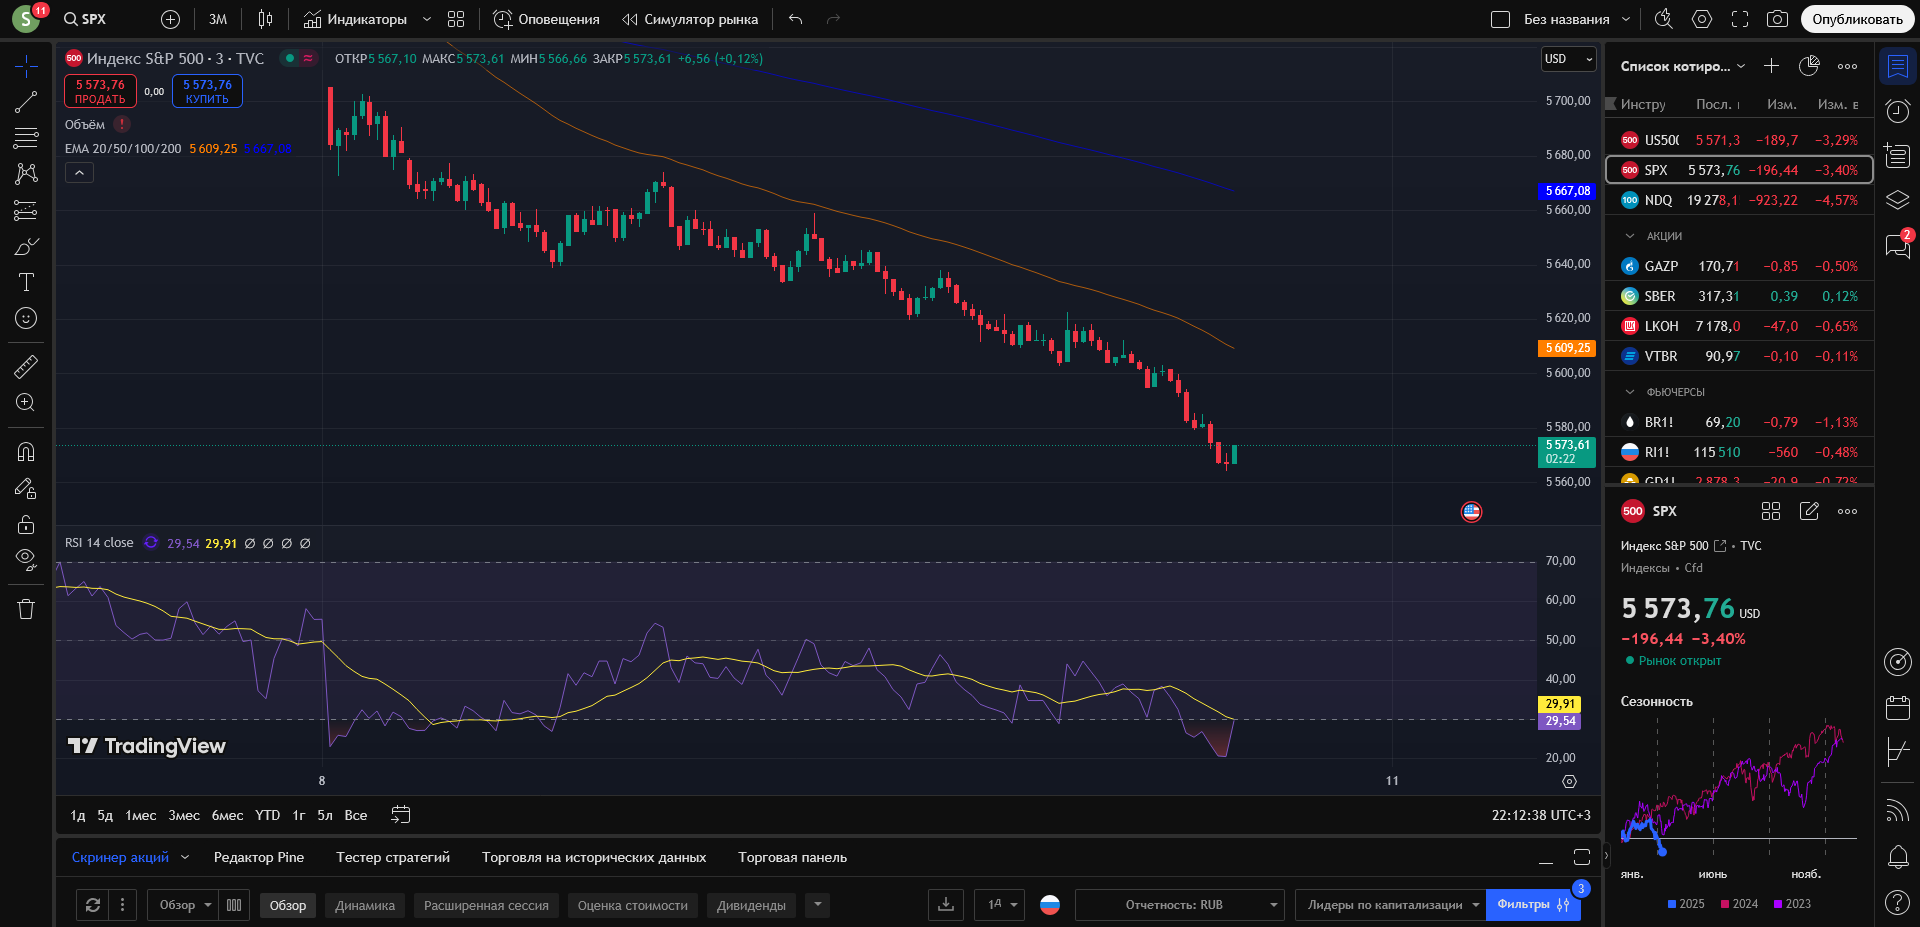
Task: Open the emoji icons tool
Action: point(26,318)
